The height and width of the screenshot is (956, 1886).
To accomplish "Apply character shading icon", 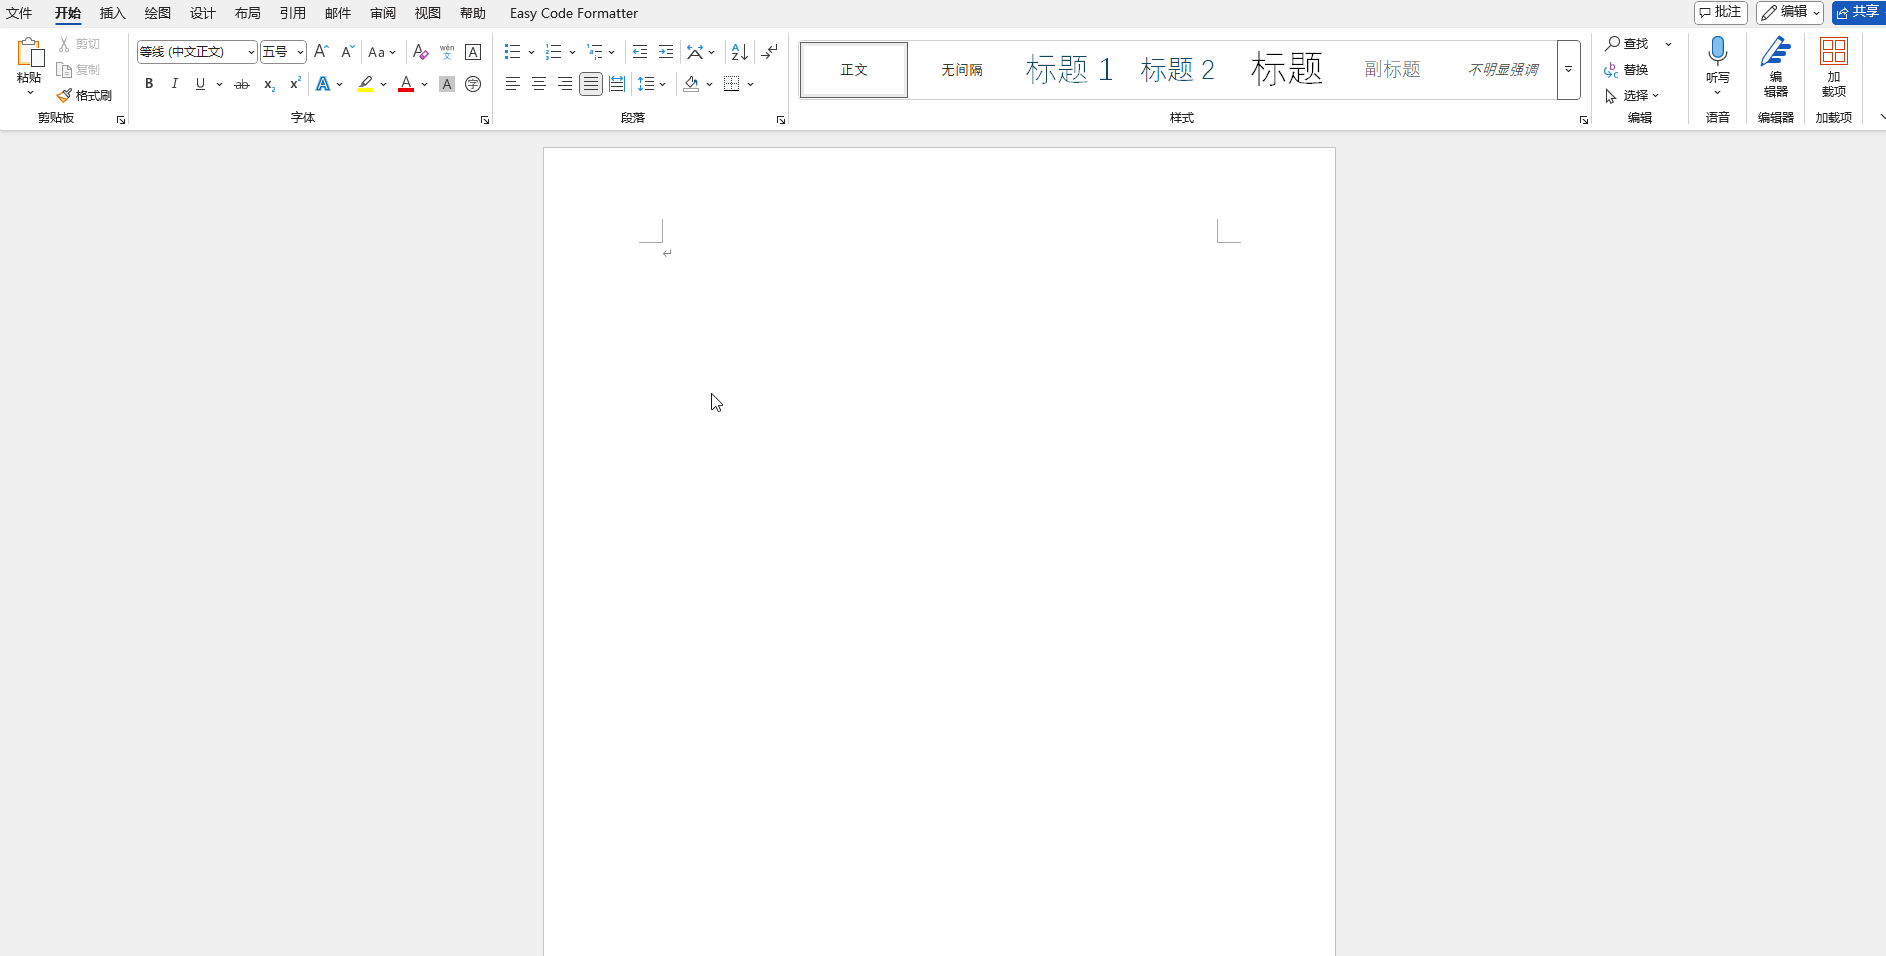I will [447, 84].
